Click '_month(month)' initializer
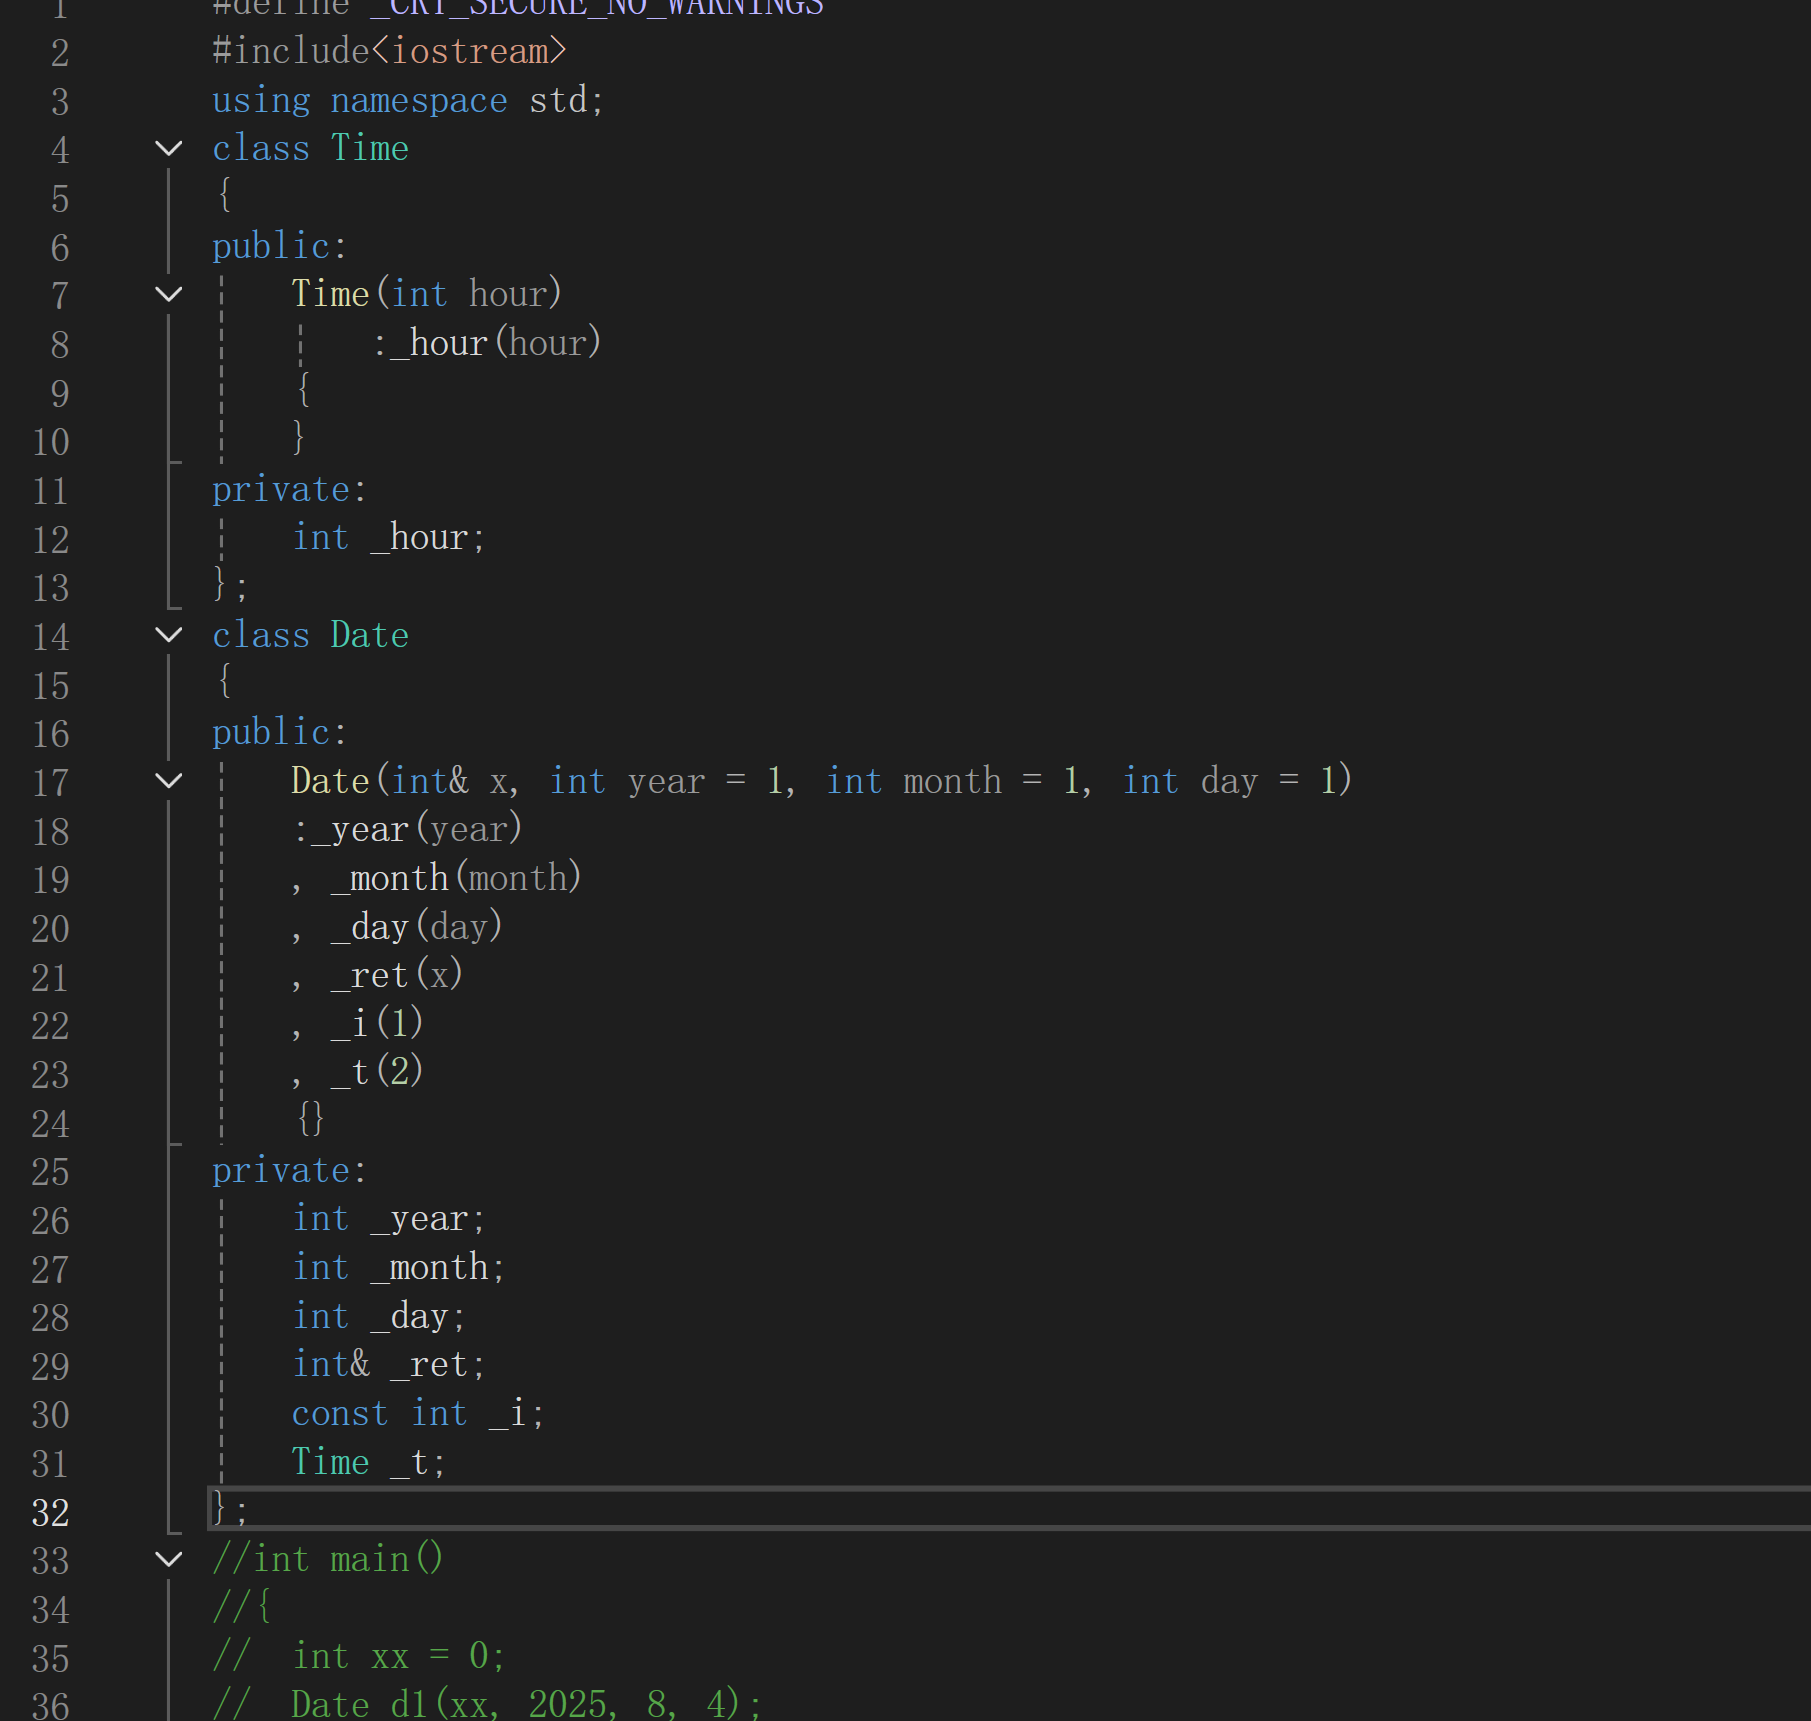 click(456, 878)
